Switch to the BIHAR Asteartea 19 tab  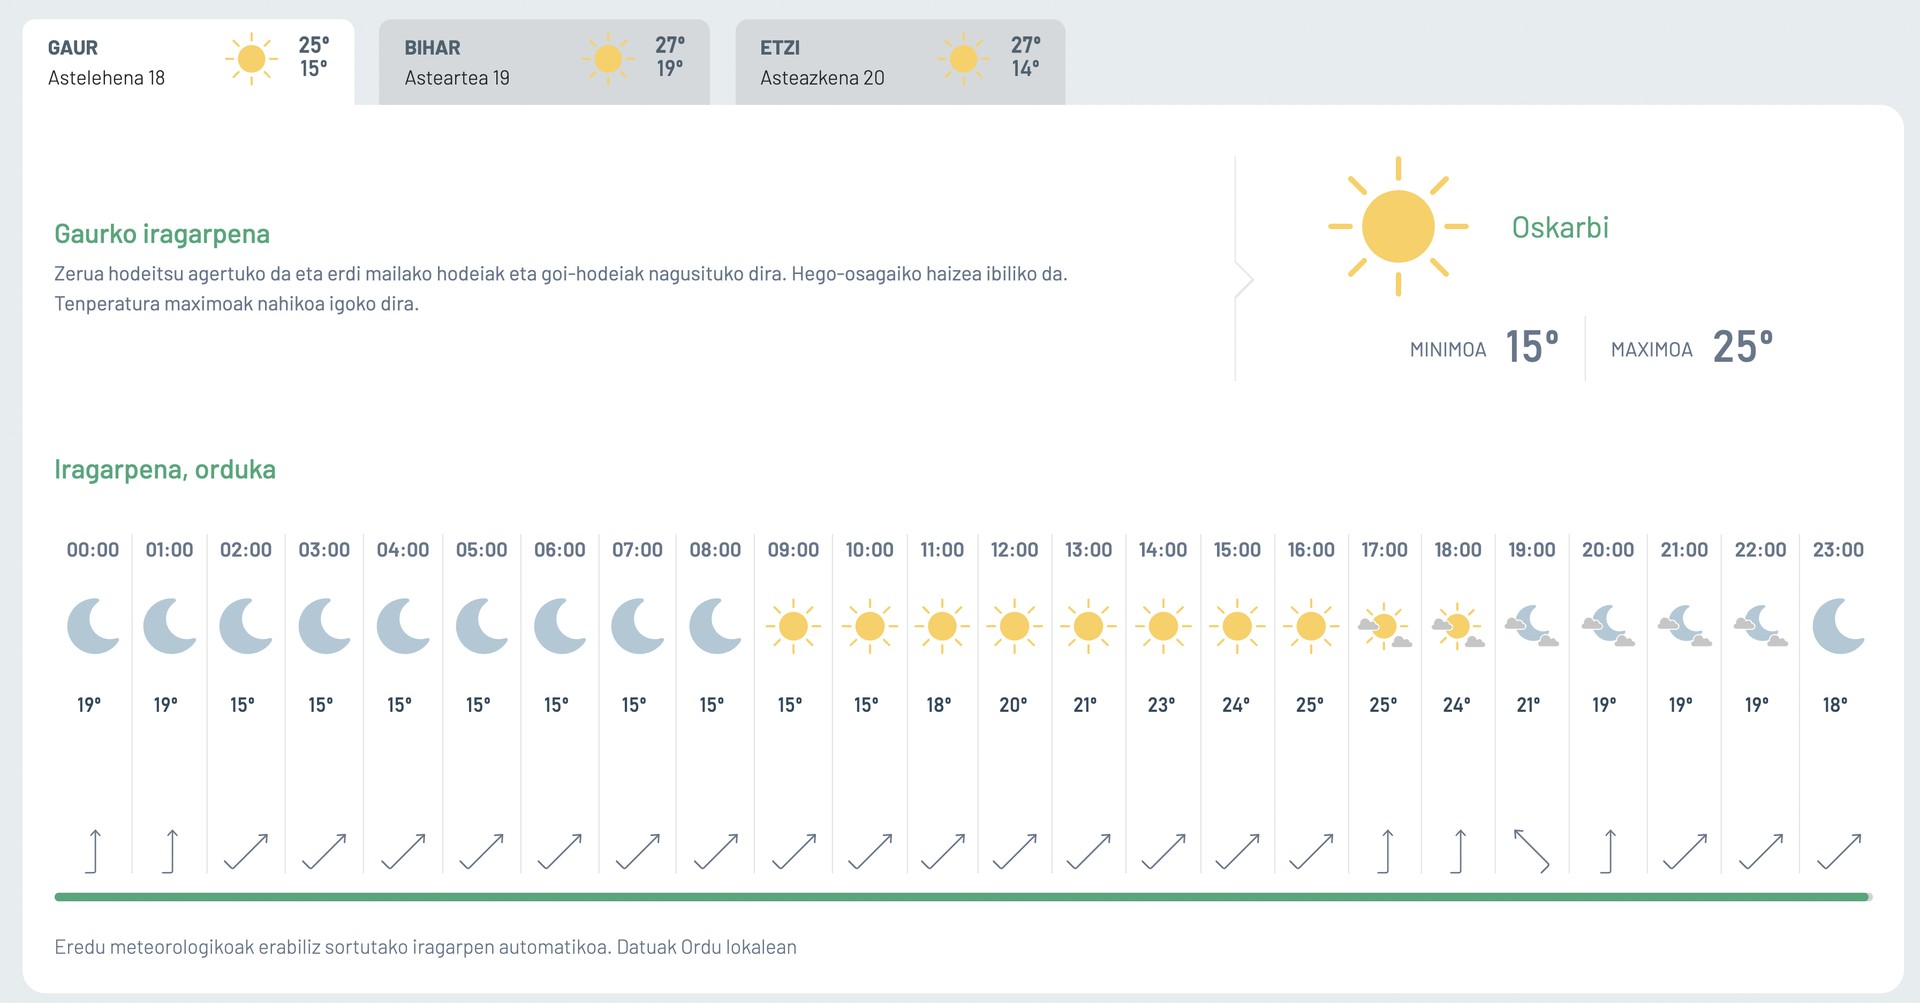[544, 62]
